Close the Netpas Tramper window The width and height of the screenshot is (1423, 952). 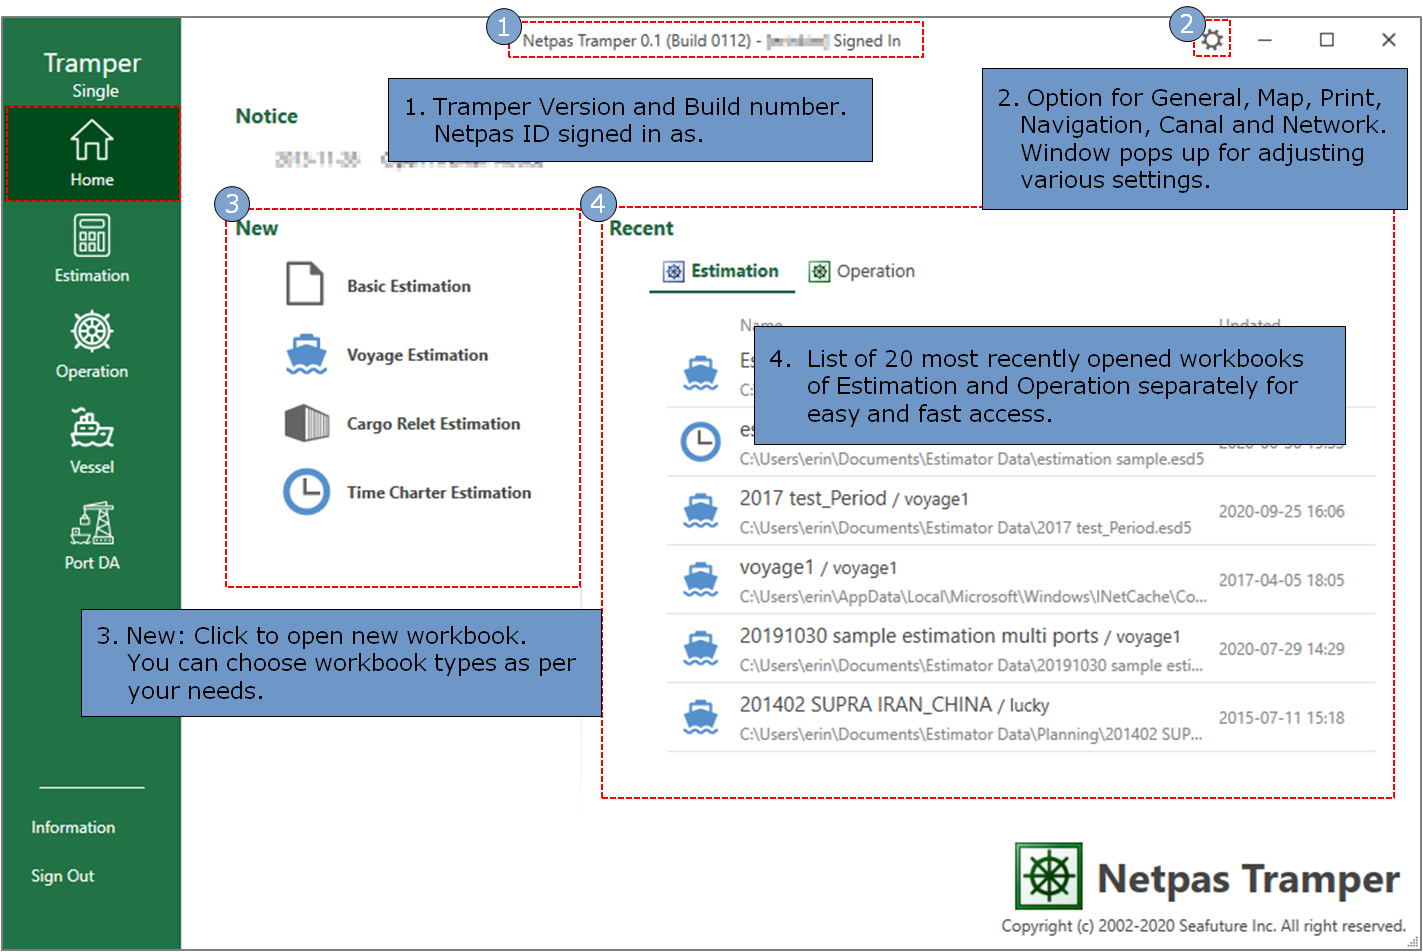tap(1389, 40)
